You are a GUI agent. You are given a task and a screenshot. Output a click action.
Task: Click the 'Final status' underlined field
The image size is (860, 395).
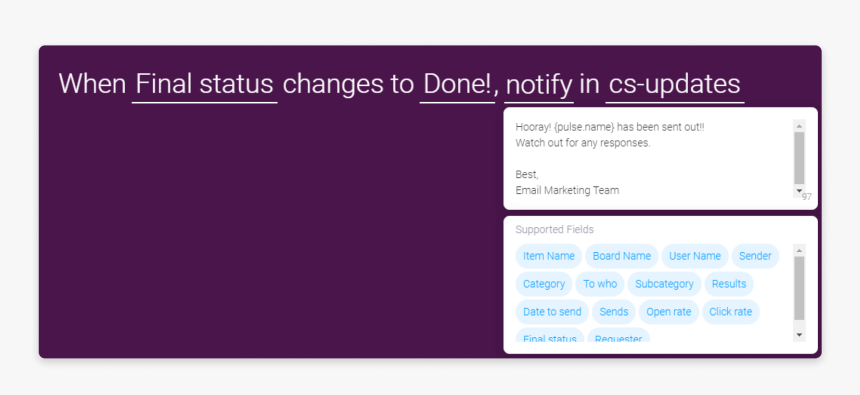tap(205, 85)
